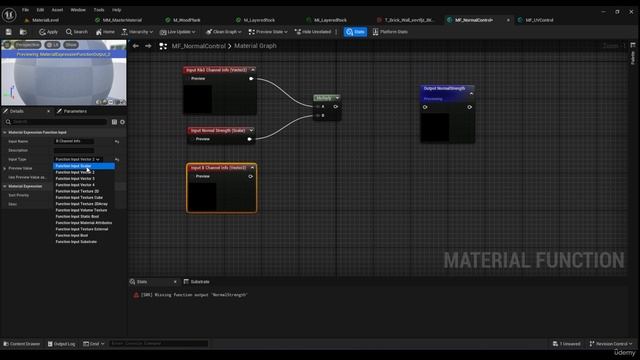Open the Tools menu
The height and width of the screenshot is (360, 640).
coord(99,10)
